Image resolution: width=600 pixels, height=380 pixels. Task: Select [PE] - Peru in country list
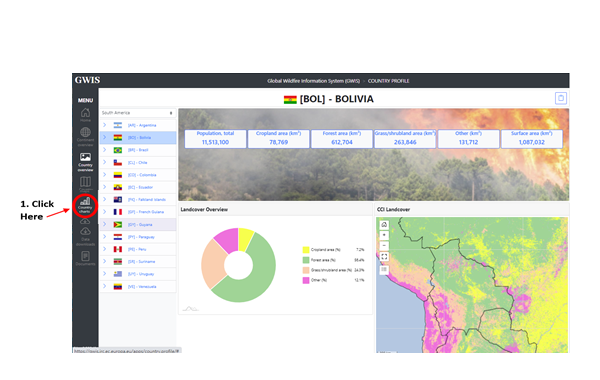click(138, 249)
